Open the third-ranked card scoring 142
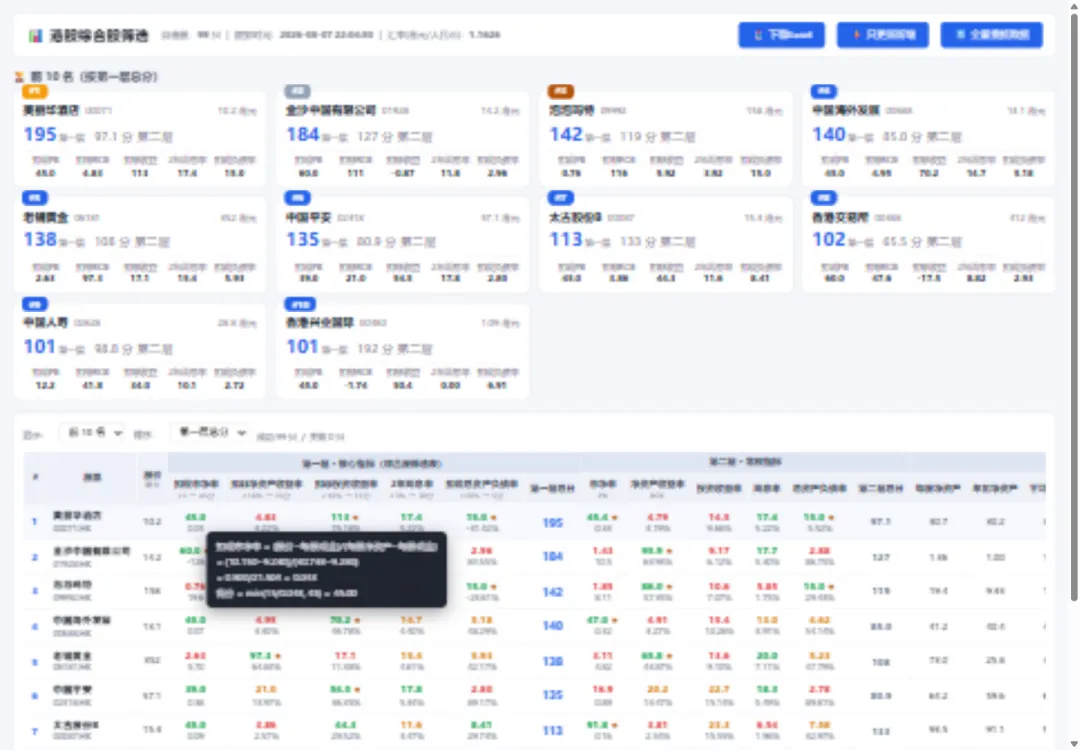The height and width of the screenshot is (750, 1080). (x=666, y=139)
